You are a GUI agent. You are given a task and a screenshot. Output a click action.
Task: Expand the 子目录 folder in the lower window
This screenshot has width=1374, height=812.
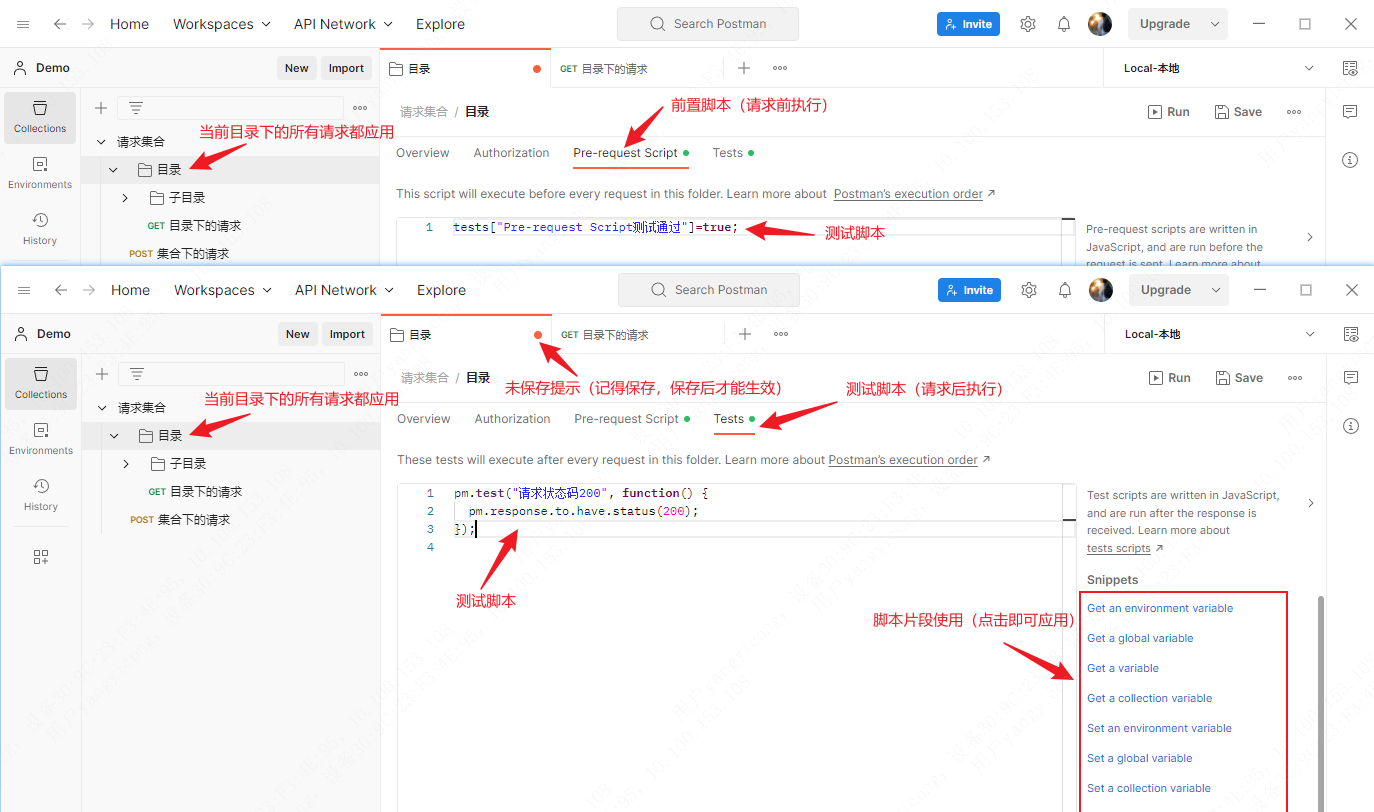[126, 464]
